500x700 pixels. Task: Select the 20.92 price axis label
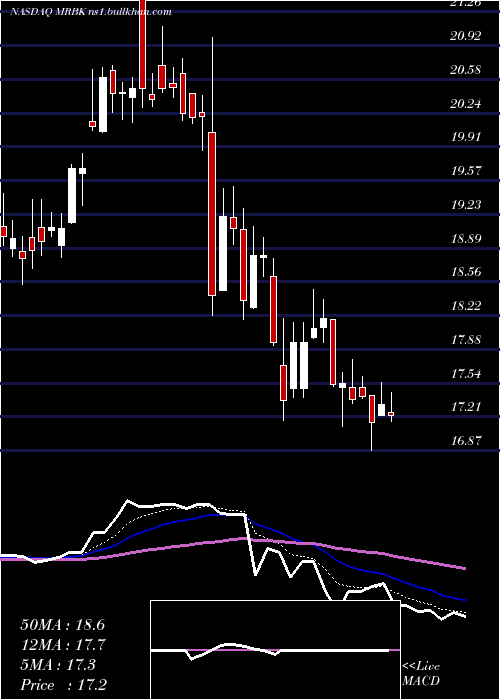(466, 36)
